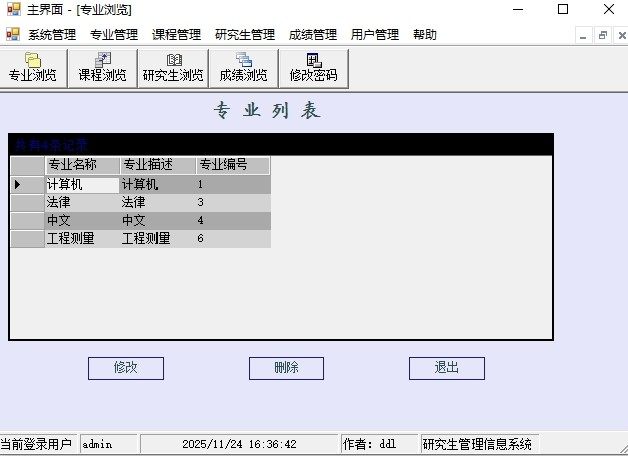Click the 当前登录用户 status bar label
The height and width of the screenshot is (456, 628).
pos(36,444)
